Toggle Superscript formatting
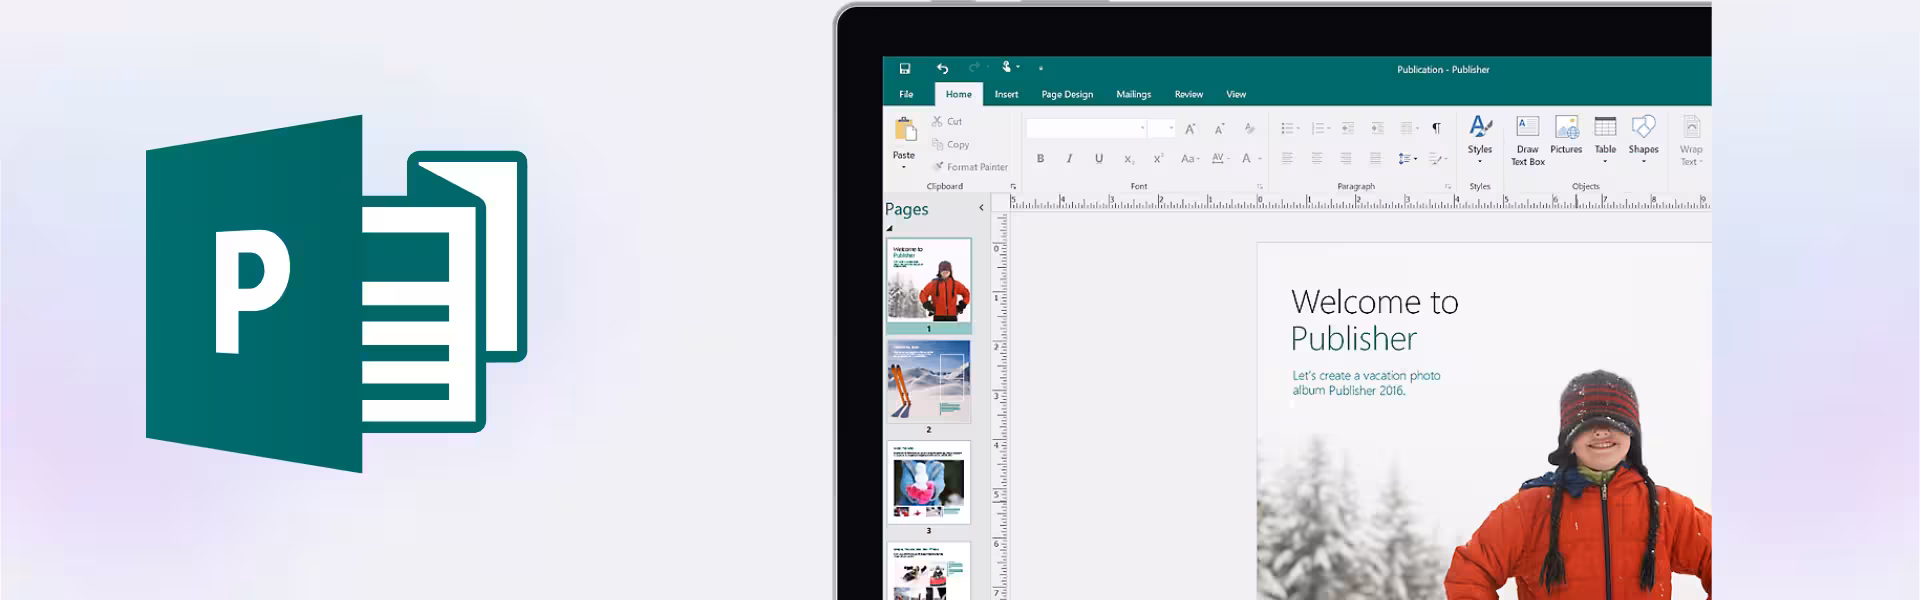Viewport: 1920px width, 600px height. (x=1158, y=158)
